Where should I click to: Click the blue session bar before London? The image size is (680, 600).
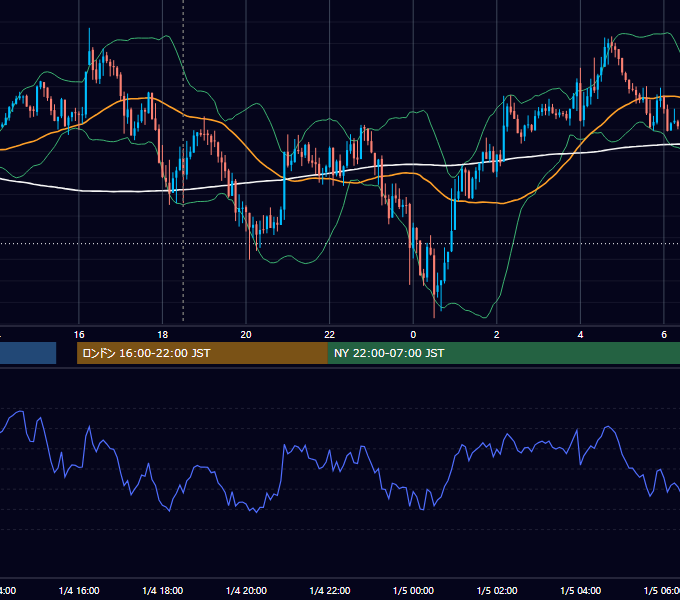28,353
